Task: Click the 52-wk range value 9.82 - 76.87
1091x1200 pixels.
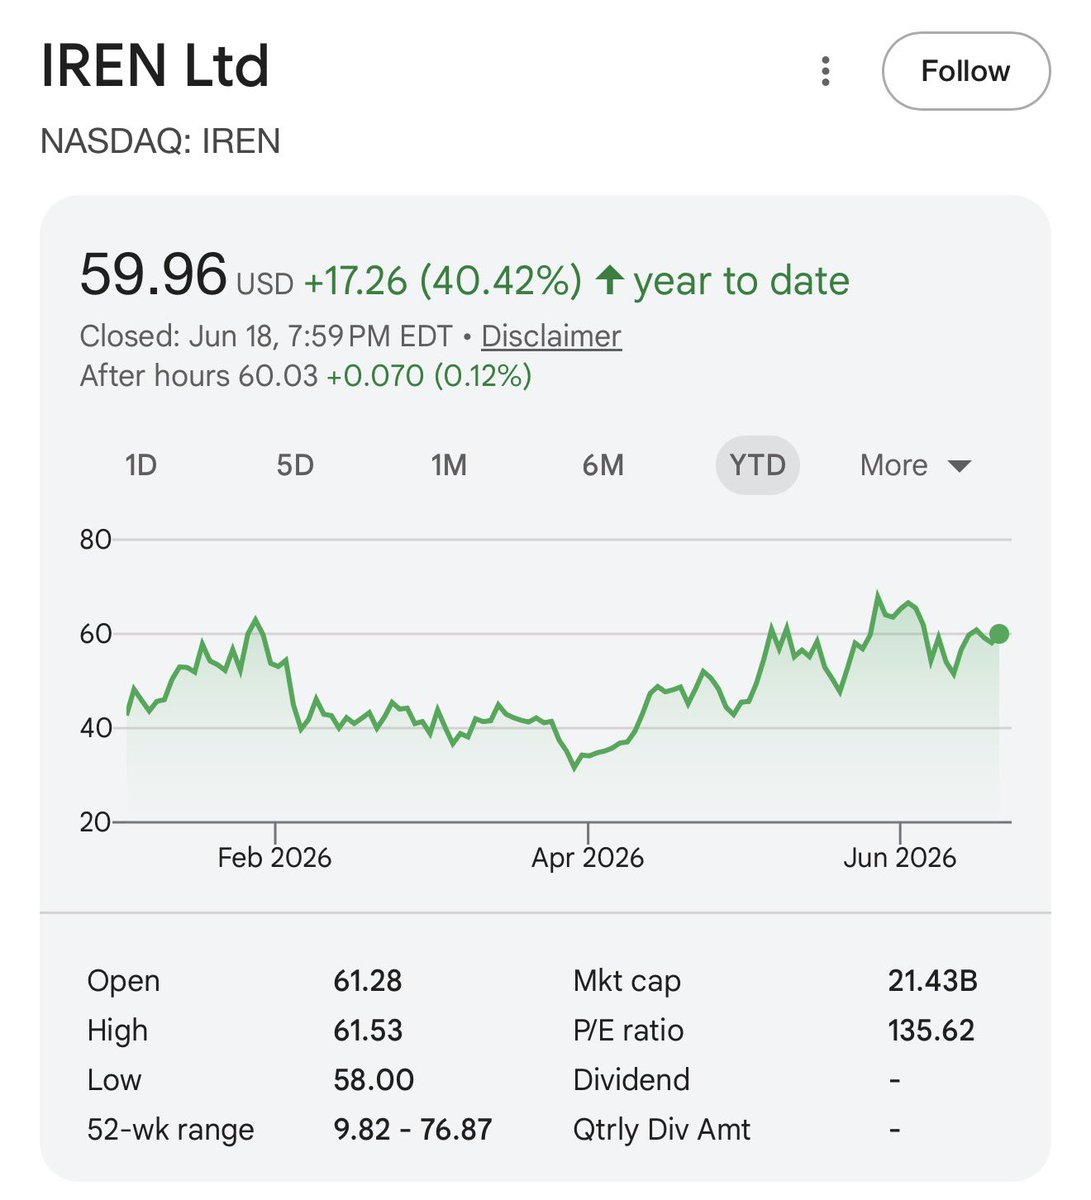Action: (413, 1130)
